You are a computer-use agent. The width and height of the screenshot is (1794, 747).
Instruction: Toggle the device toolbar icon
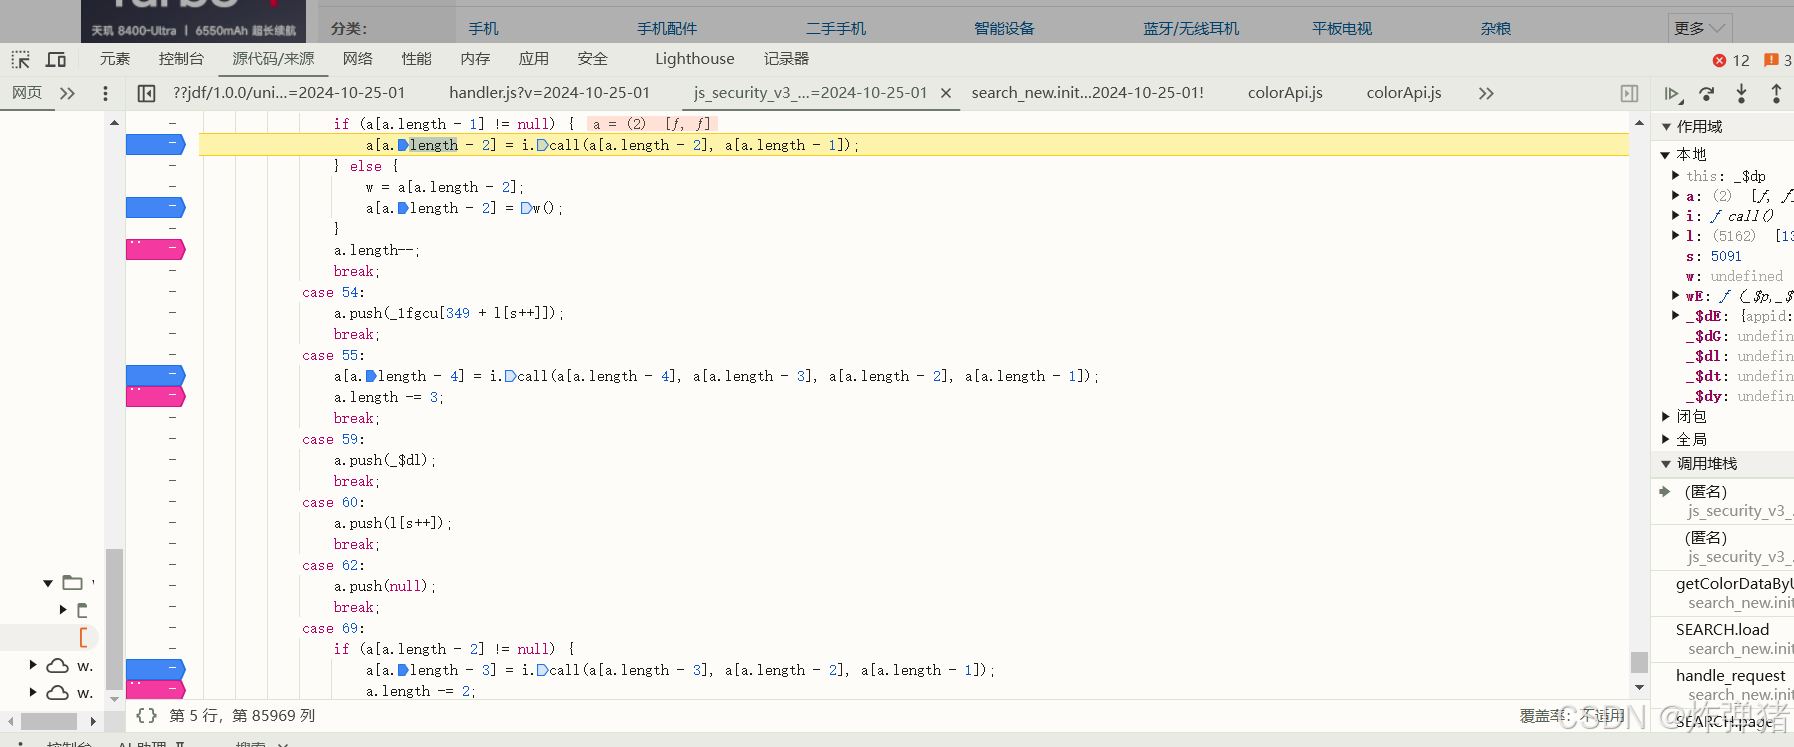[56, 59]
